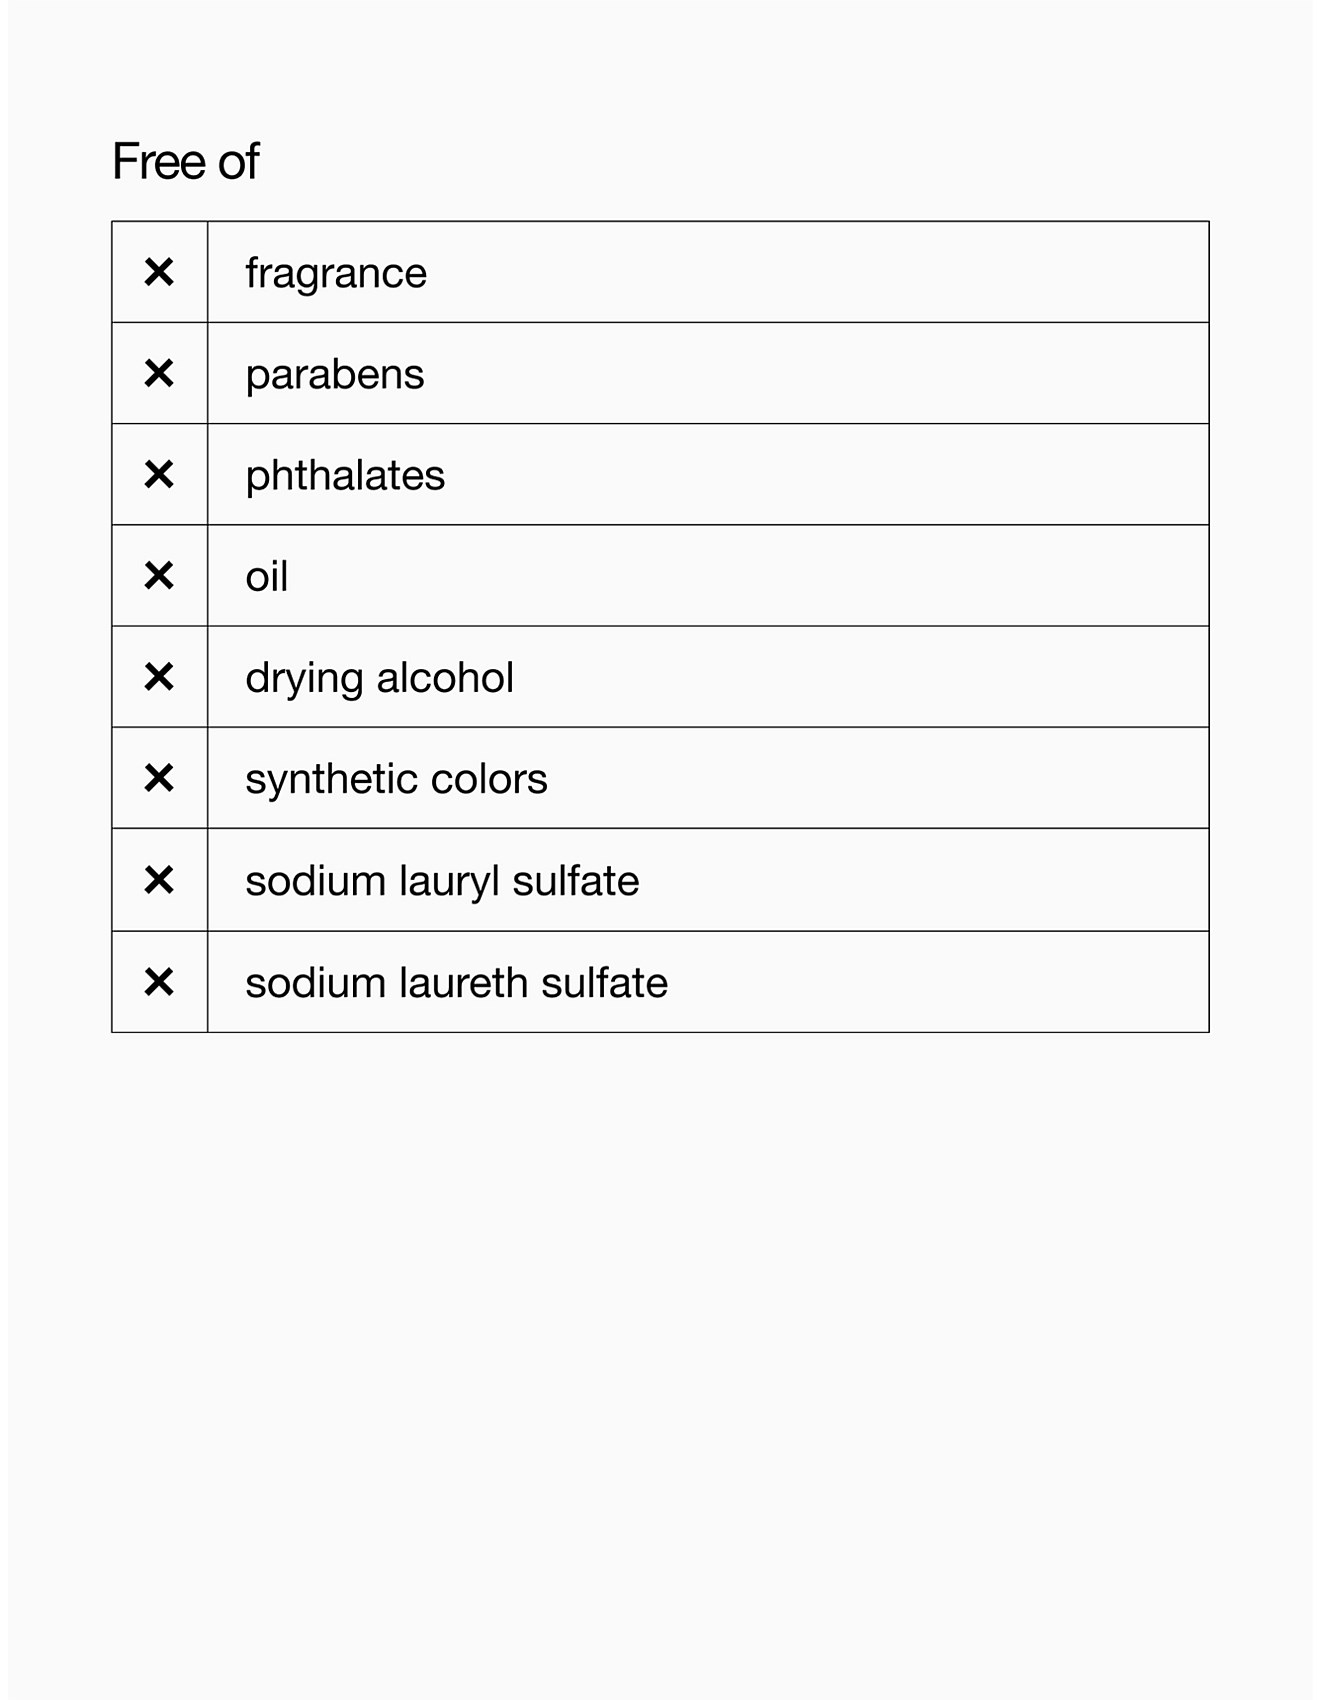Viewport: 1320px width, 1700px height.
Task: Click the word "alcohol" in the table
Action: point(445,678)
